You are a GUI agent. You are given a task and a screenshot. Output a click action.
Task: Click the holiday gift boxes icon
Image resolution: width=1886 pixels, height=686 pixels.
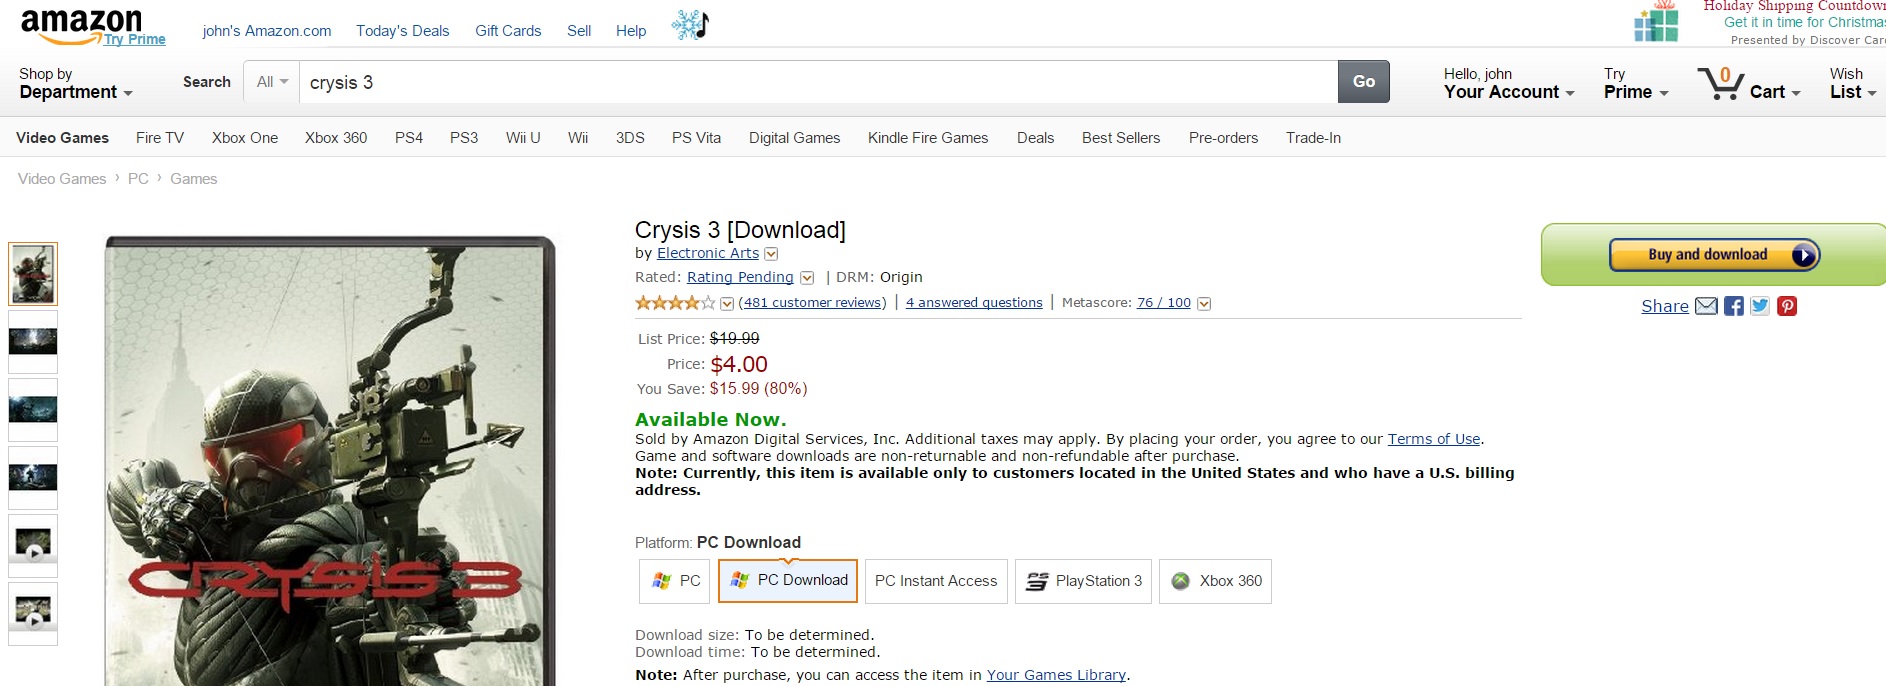point(1655,23)
